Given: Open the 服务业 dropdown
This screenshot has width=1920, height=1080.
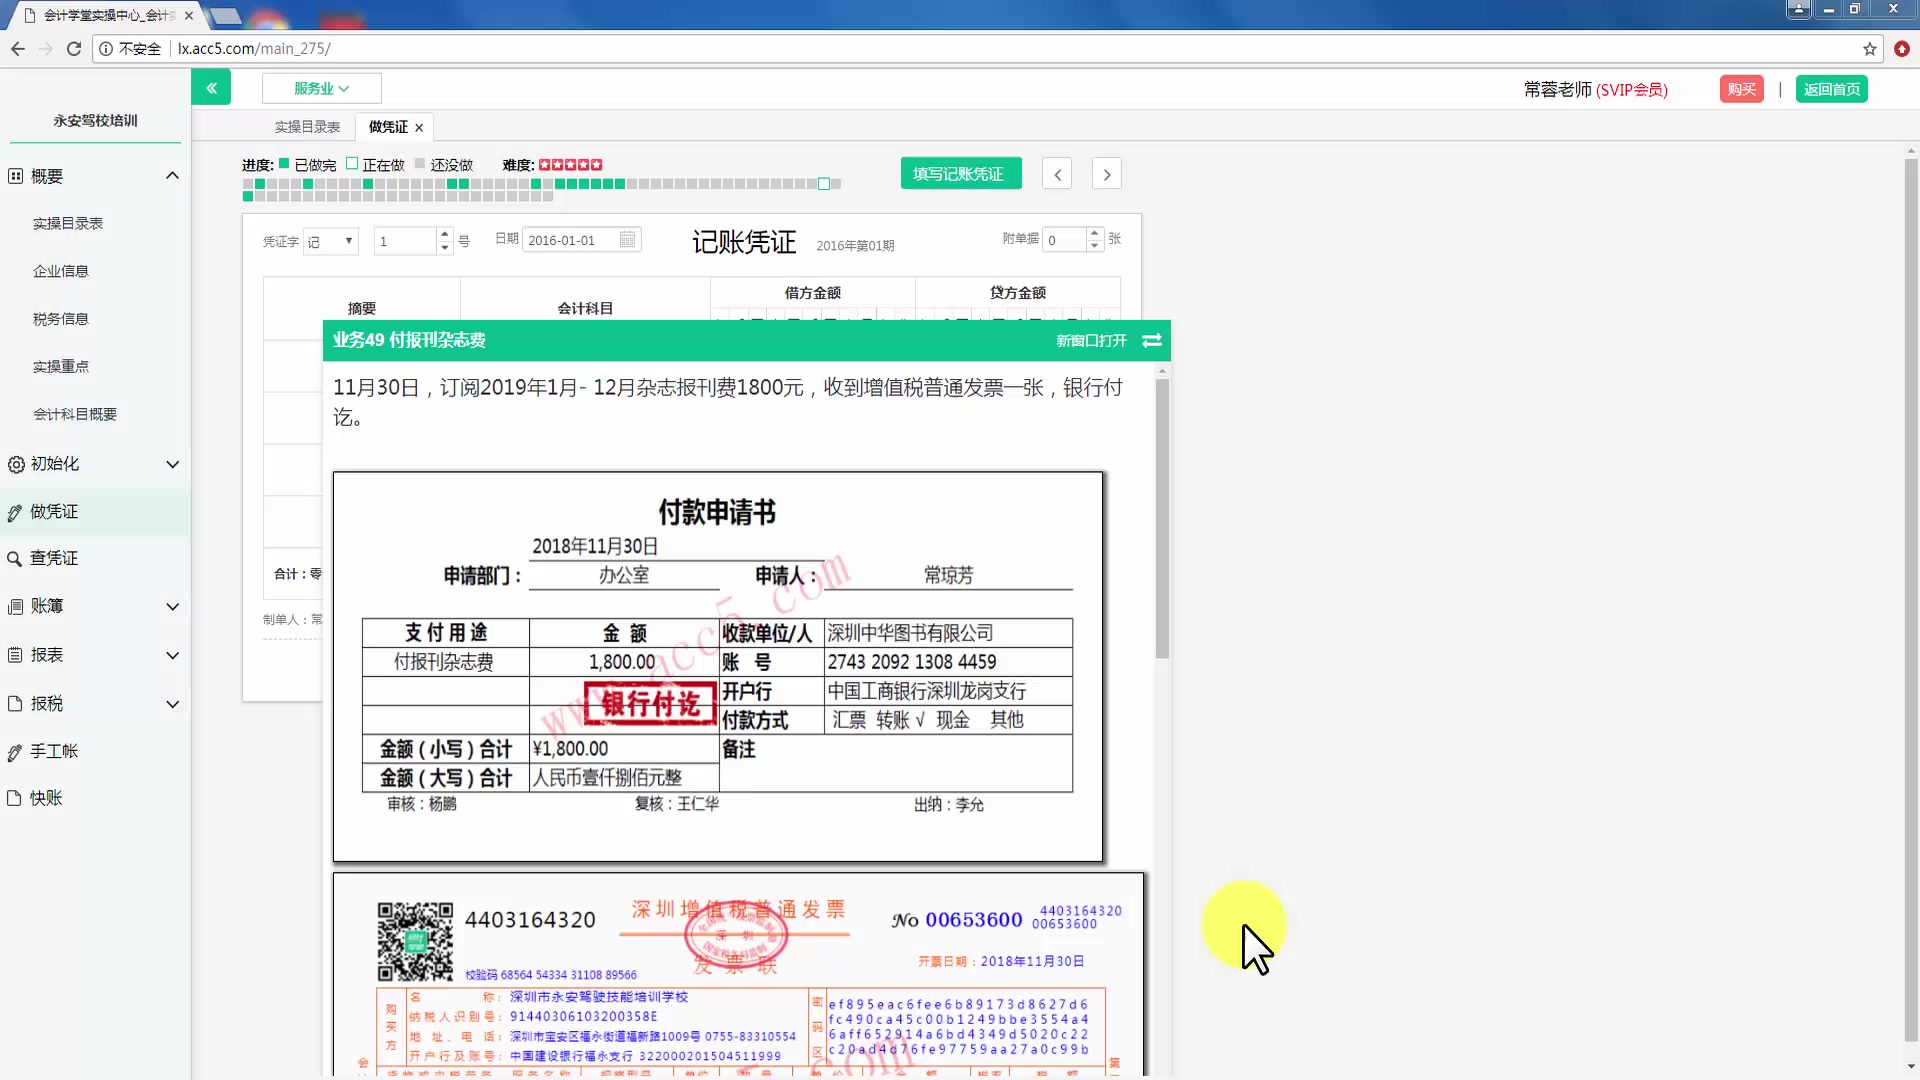Looking at the screenshot, I should click(321, 88).
